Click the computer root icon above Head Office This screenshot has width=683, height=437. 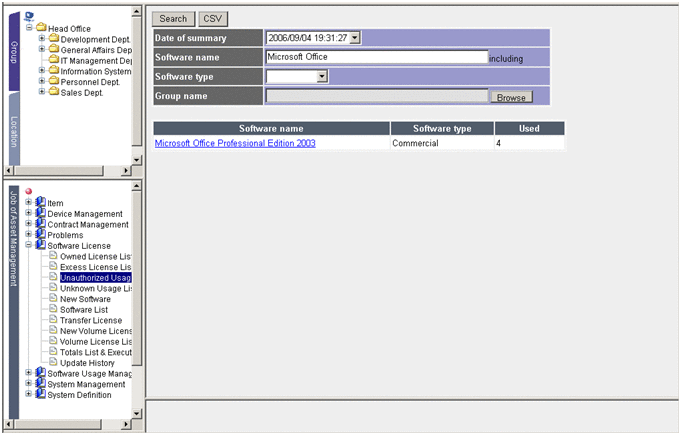(x=29, y=17)
